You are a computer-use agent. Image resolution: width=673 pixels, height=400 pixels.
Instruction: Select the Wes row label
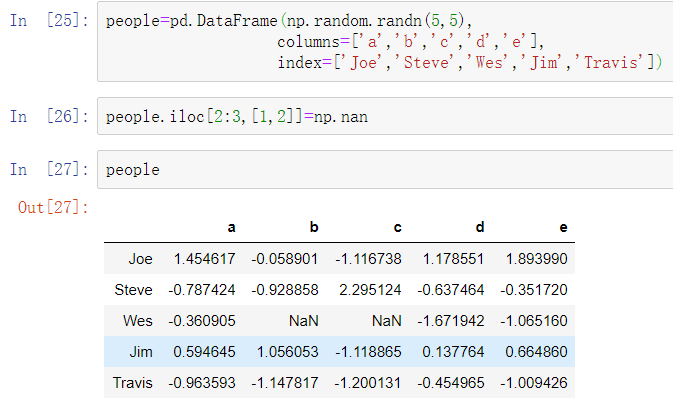138,321
